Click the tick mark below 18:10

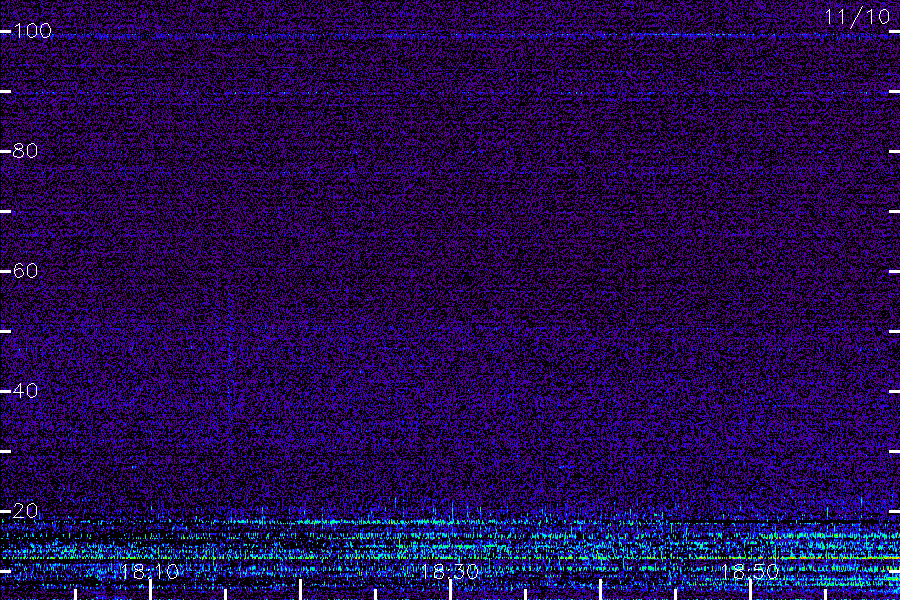[150, 590]
